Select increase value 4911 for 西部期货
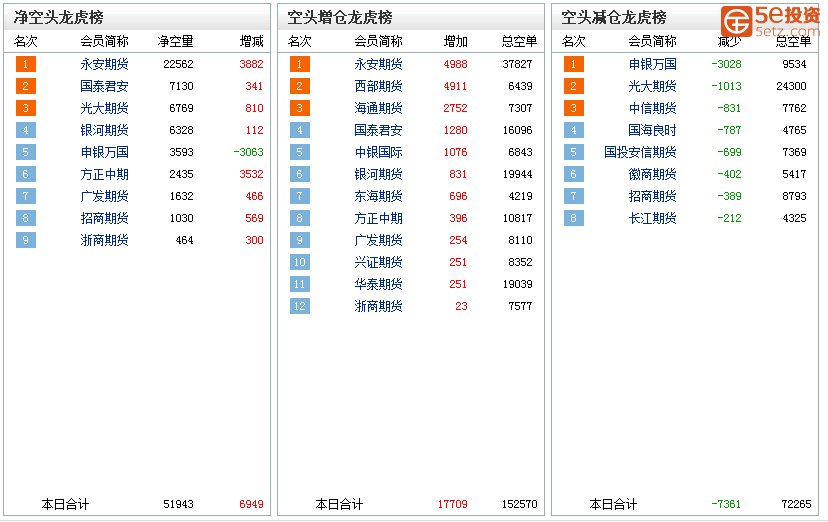828x522 pixels. pos(455,86)
